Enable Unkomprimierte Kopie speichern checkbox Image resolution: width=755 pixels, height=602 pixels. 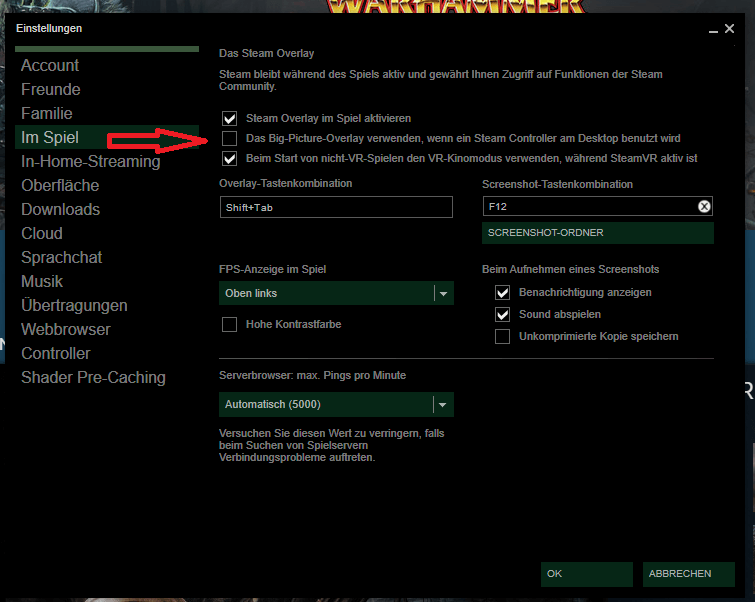(x=503, y=336)
